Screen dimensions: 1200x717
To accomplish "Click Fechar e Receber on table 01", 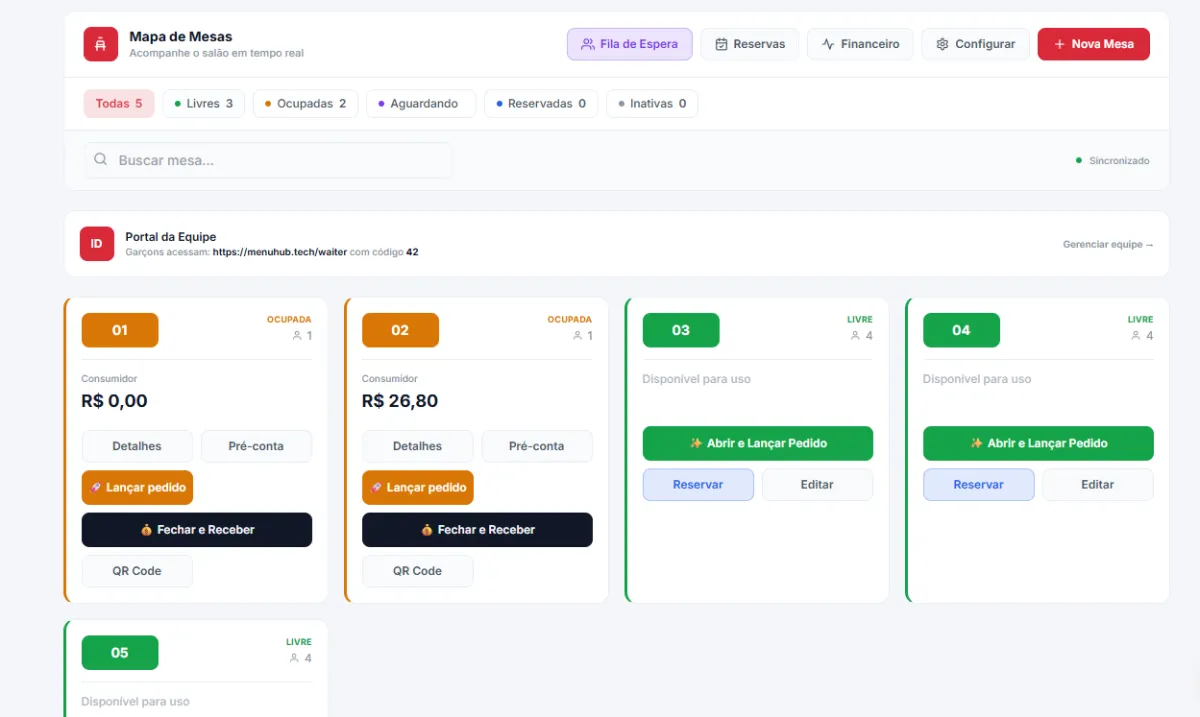I will tap(197, 530).
